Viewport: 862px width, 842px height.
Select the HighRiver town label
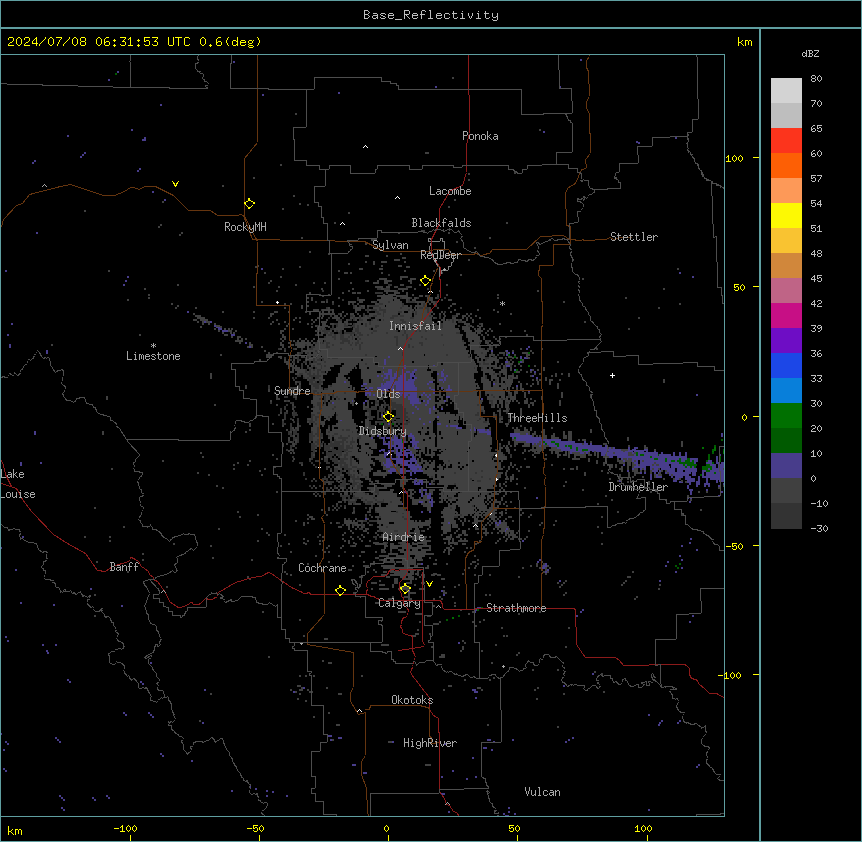pyautogui.click(x=429, y=743)
